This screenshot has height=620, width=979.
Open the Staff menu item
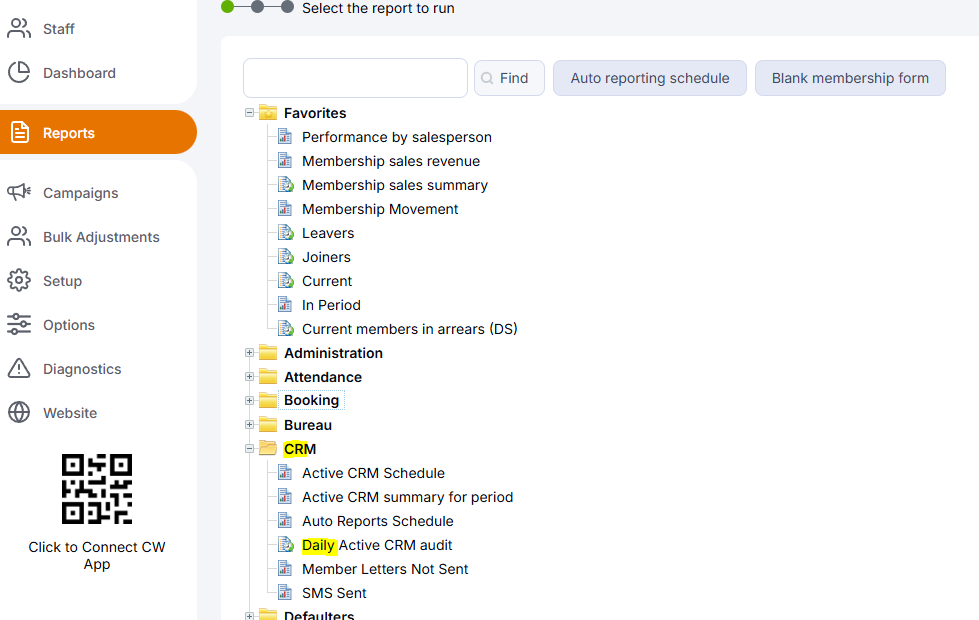click(59, 29)
